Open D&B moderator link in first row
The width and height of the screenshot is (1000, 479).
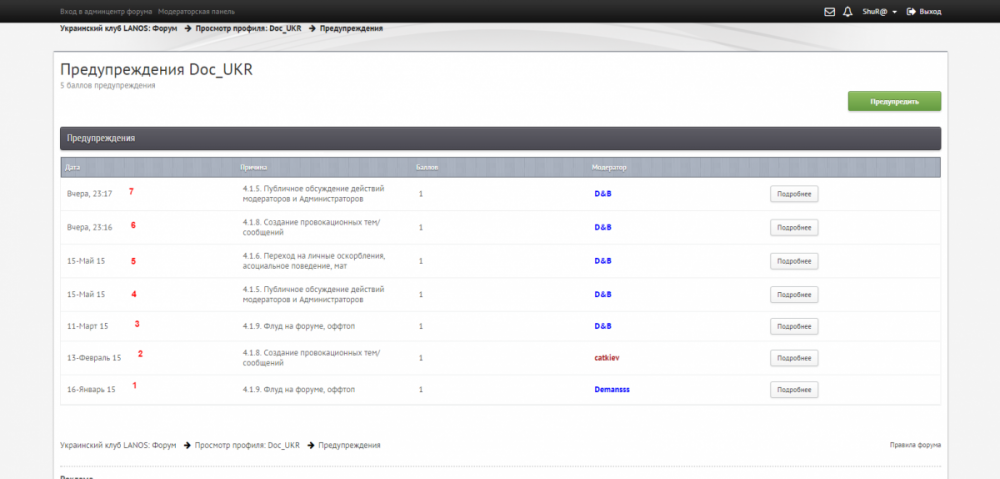point(602,193)
